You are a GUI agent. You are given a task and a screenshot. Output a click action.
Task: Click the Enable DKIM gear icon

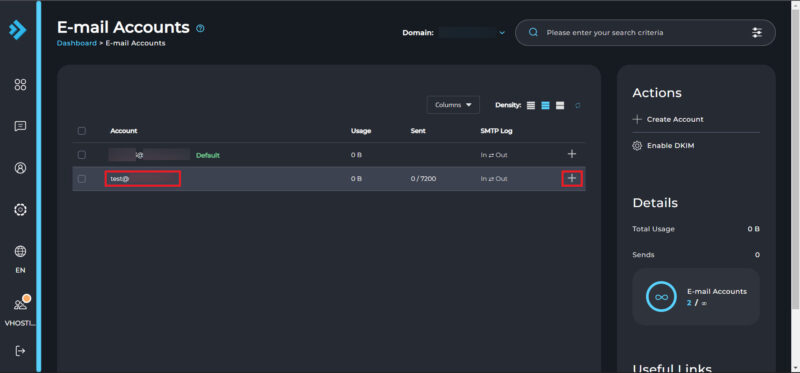637,146
